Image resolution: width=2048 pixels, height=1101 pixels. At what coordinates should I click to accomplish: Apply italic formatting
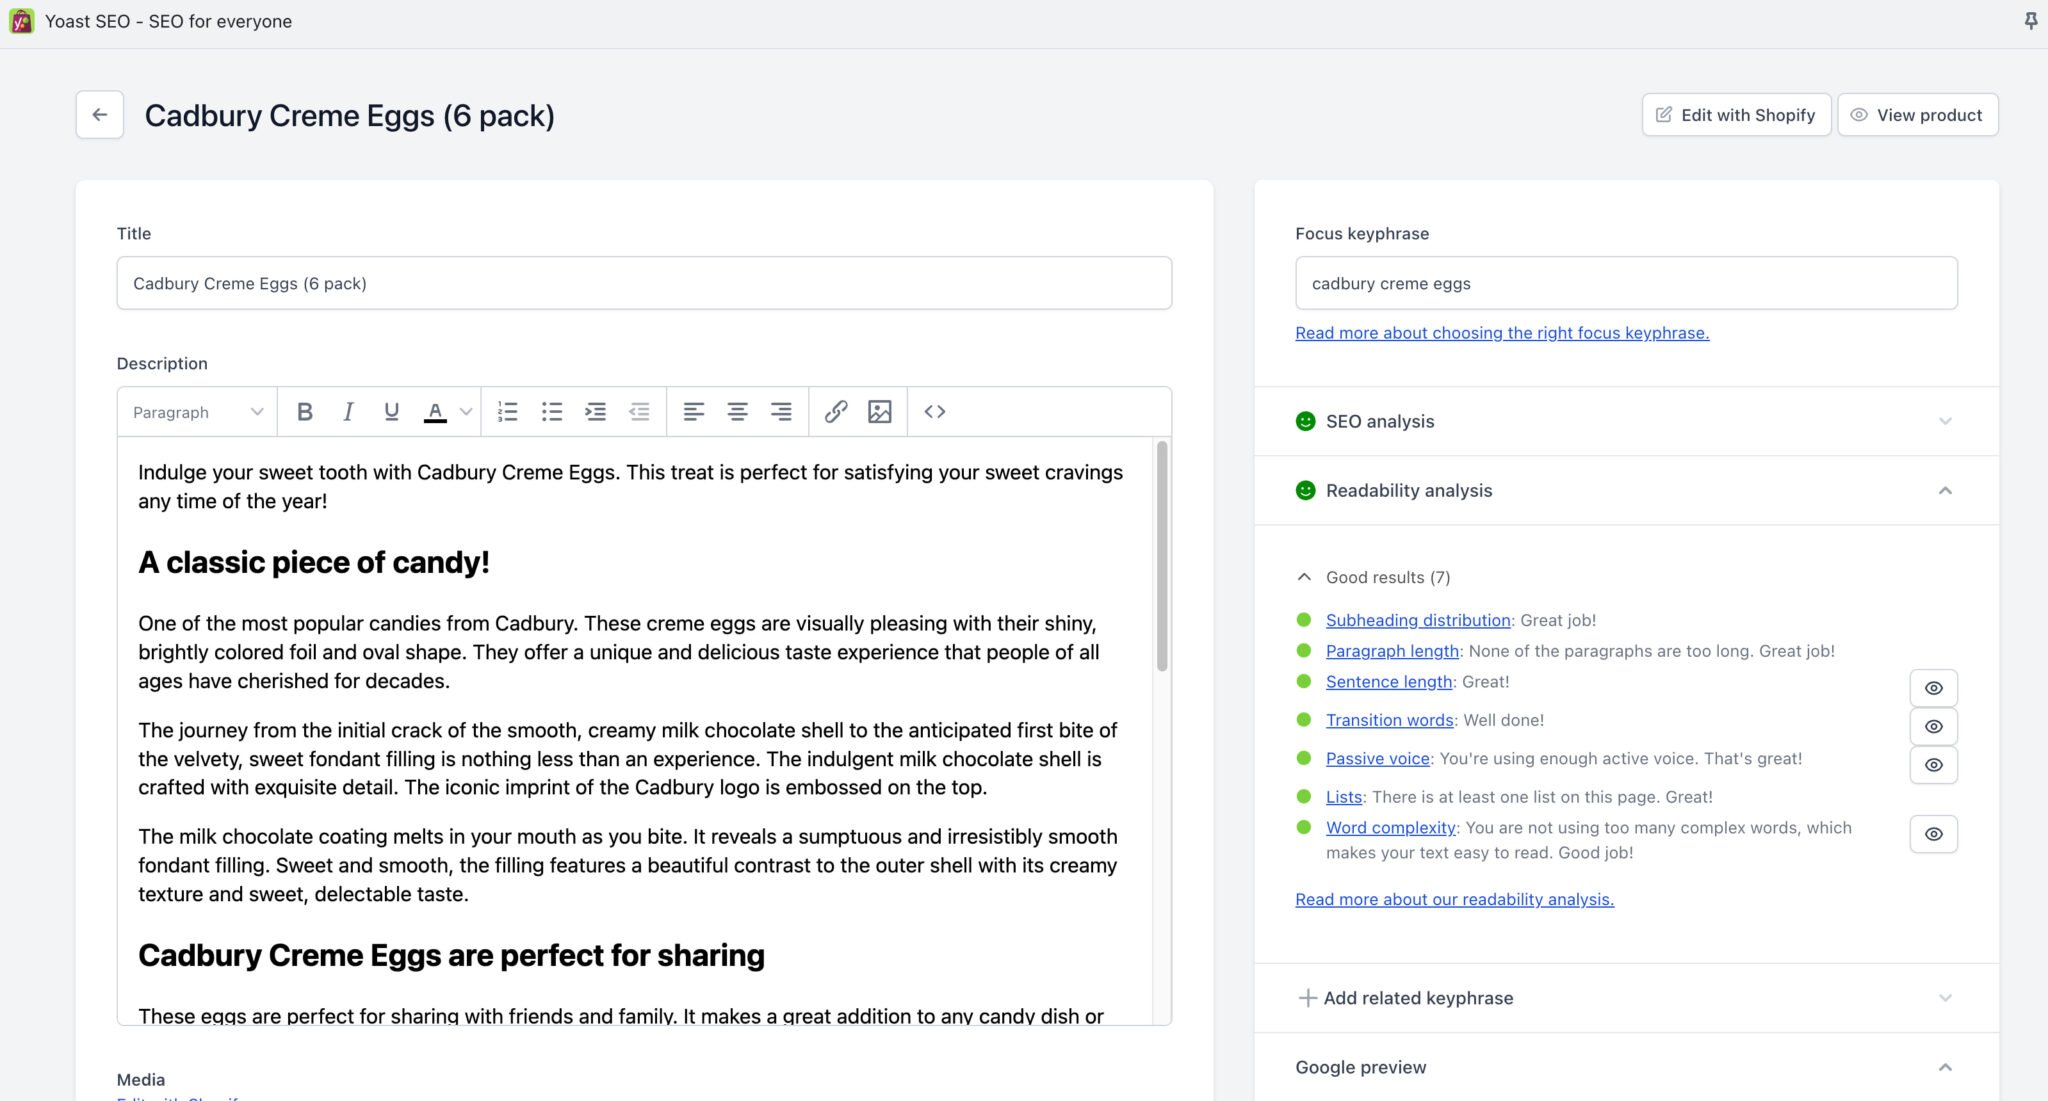pyautogui.click(x=348, y=411)
